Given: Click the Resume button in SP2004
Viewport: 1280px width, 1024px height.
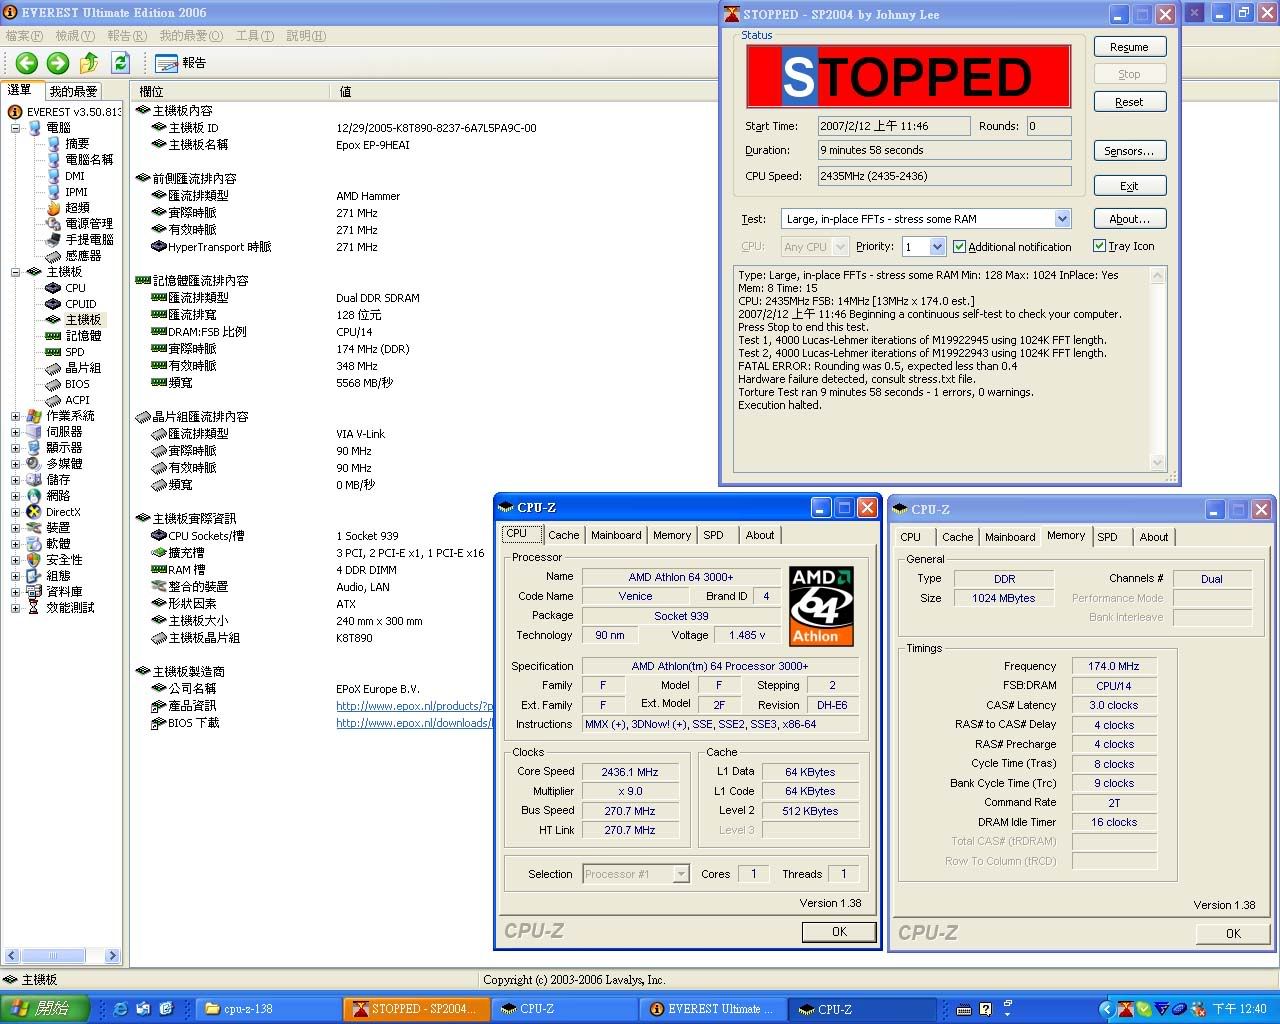Looking at the screenshot, I should 1129,47.
